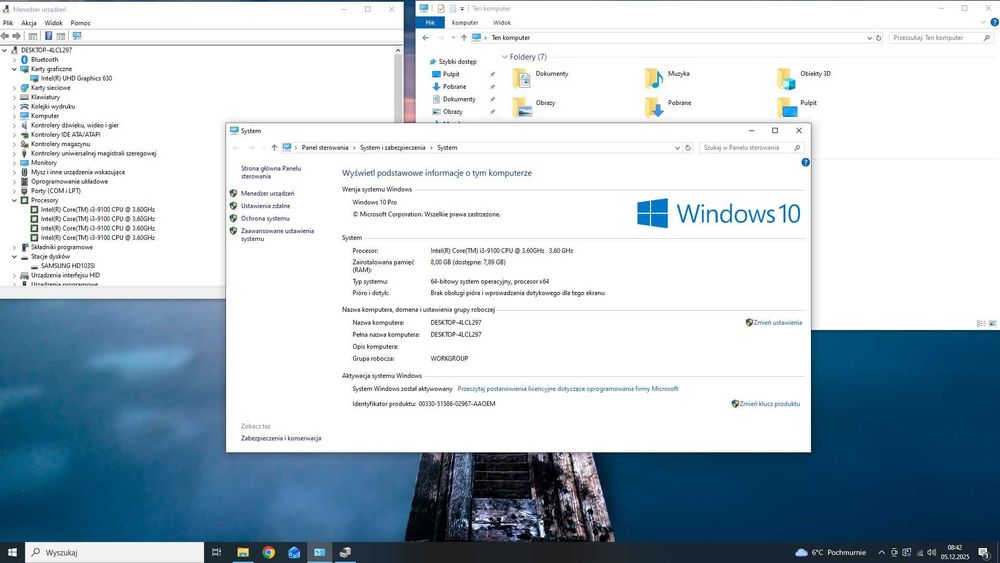
Task: Open the notification center icon
Action: coord(984,552)
